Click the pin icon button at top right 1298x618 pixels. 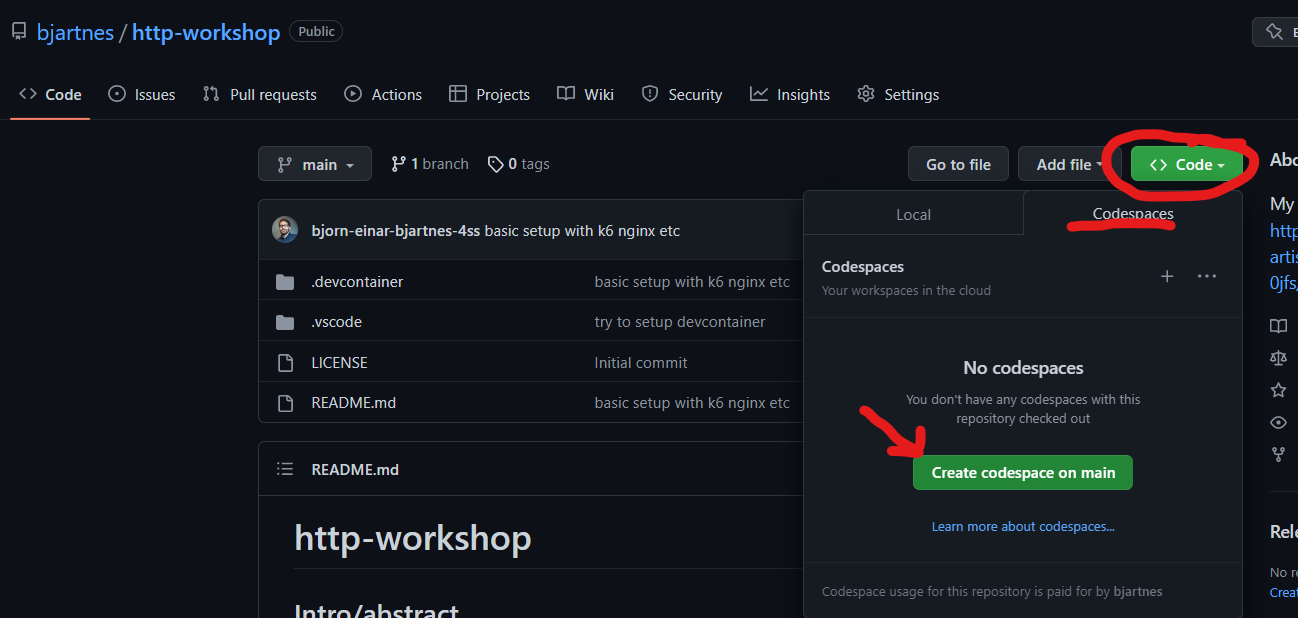pos(1274,32)
